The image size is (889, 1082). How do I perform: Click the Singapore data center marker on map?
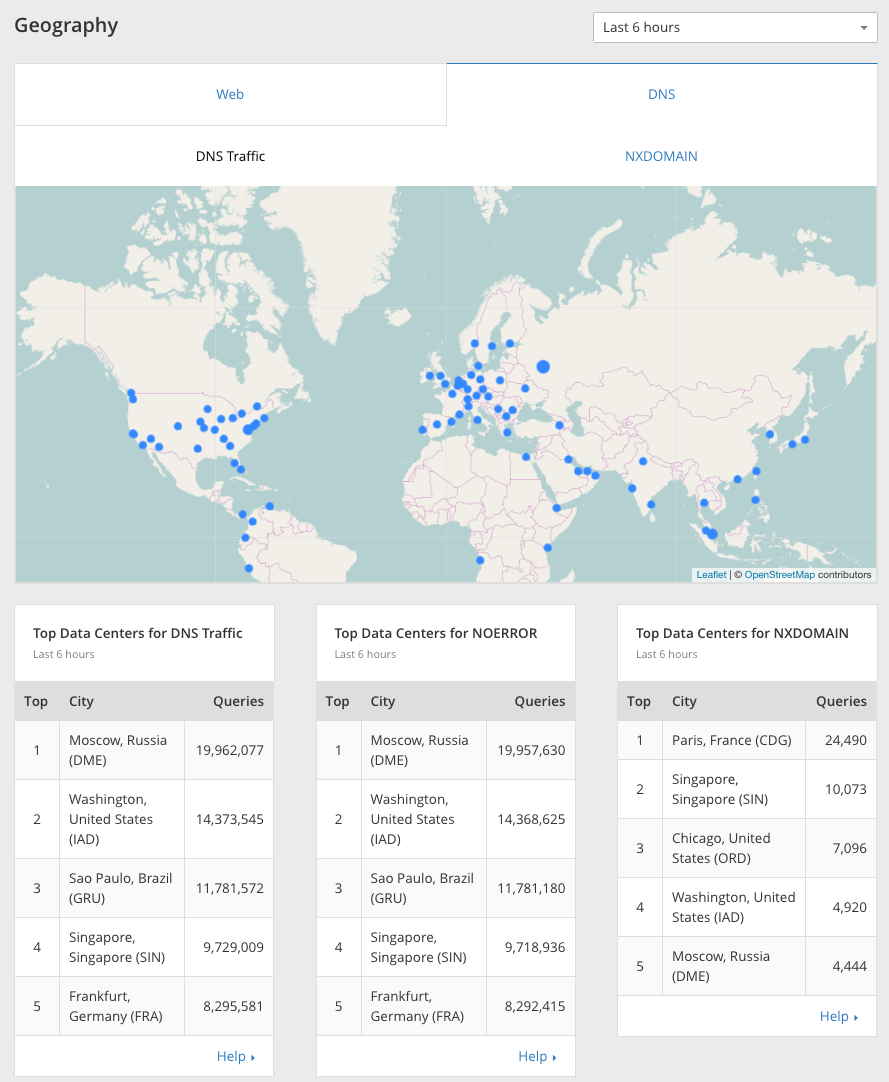pyautogui.click(x=712, y=534)
